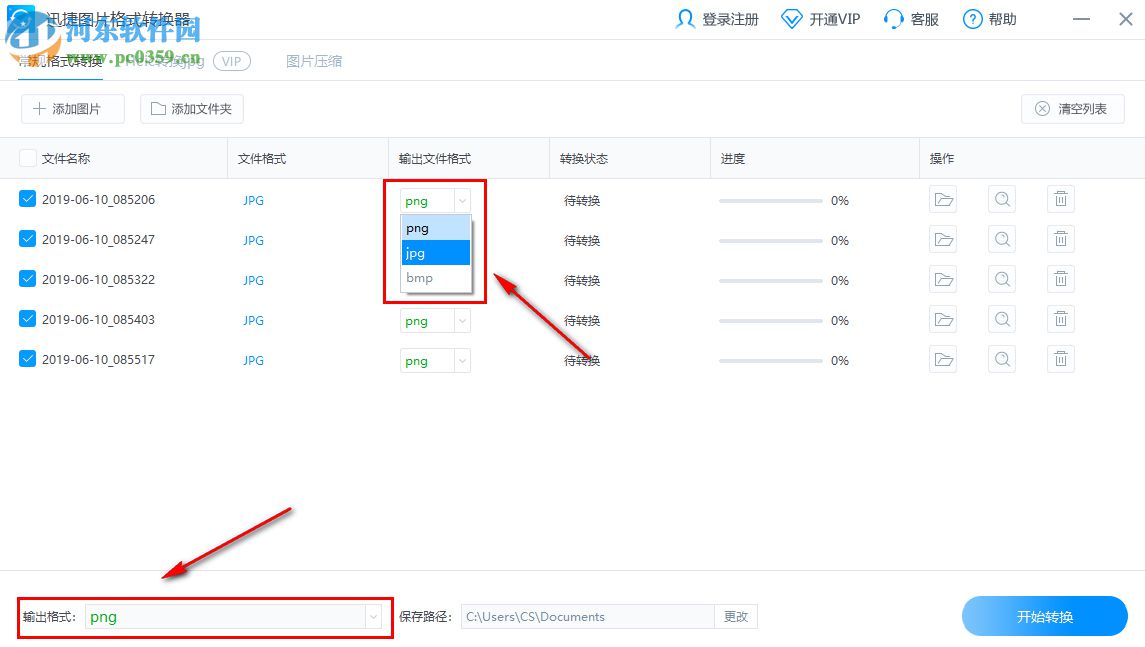Choose jpg in the open format list

coord(436,253)
